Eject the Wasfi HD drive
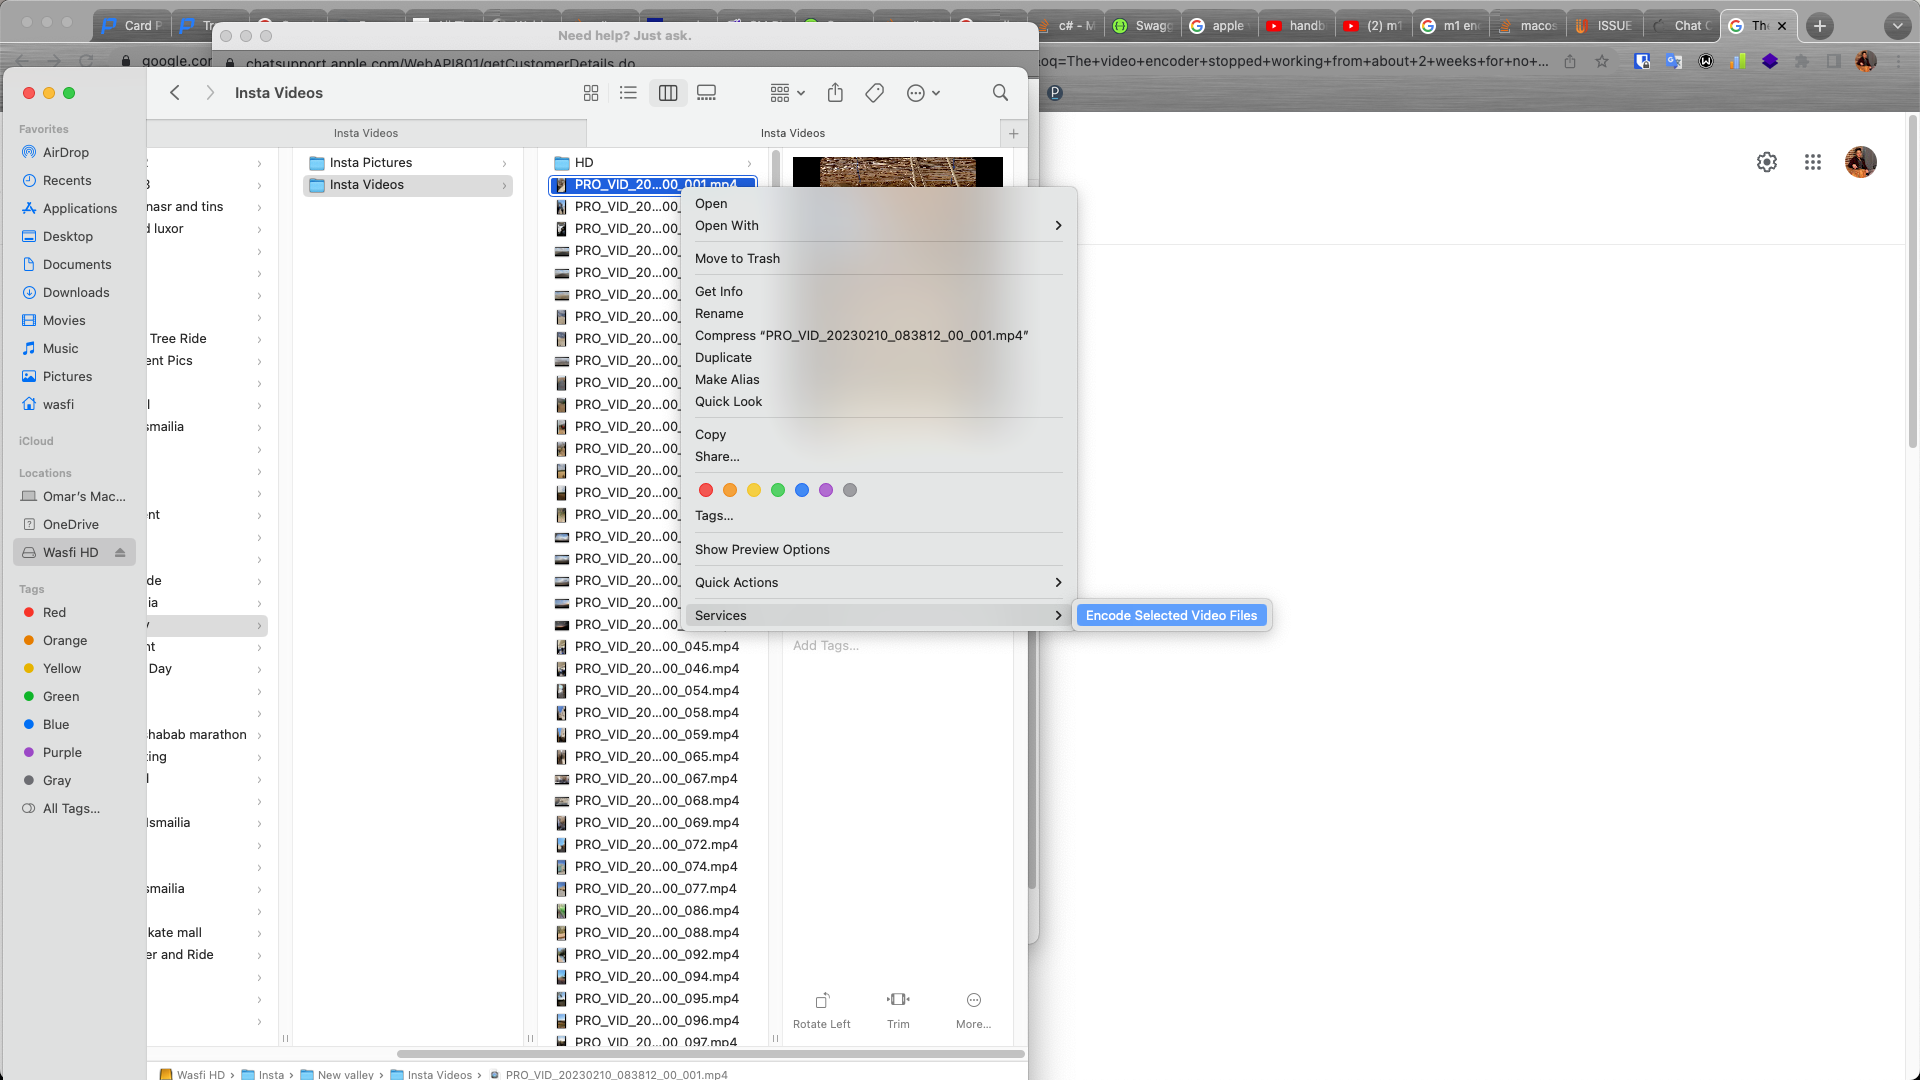 [119, 552]
